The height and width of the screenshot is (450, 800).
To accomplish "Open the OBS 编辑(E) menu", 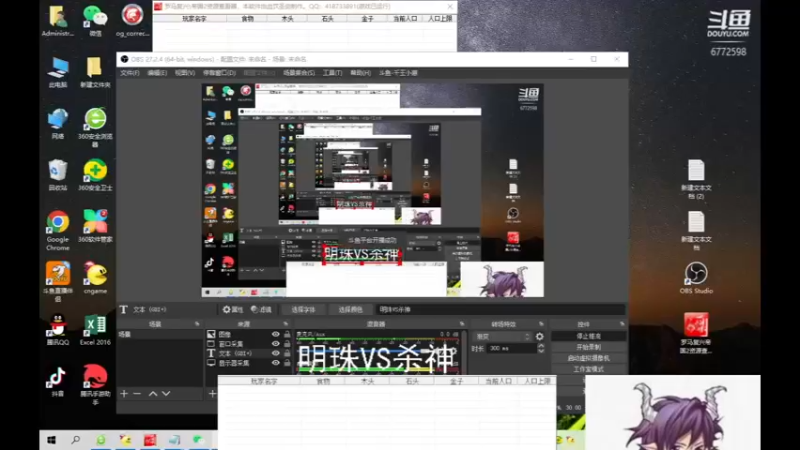I will 157,73.
